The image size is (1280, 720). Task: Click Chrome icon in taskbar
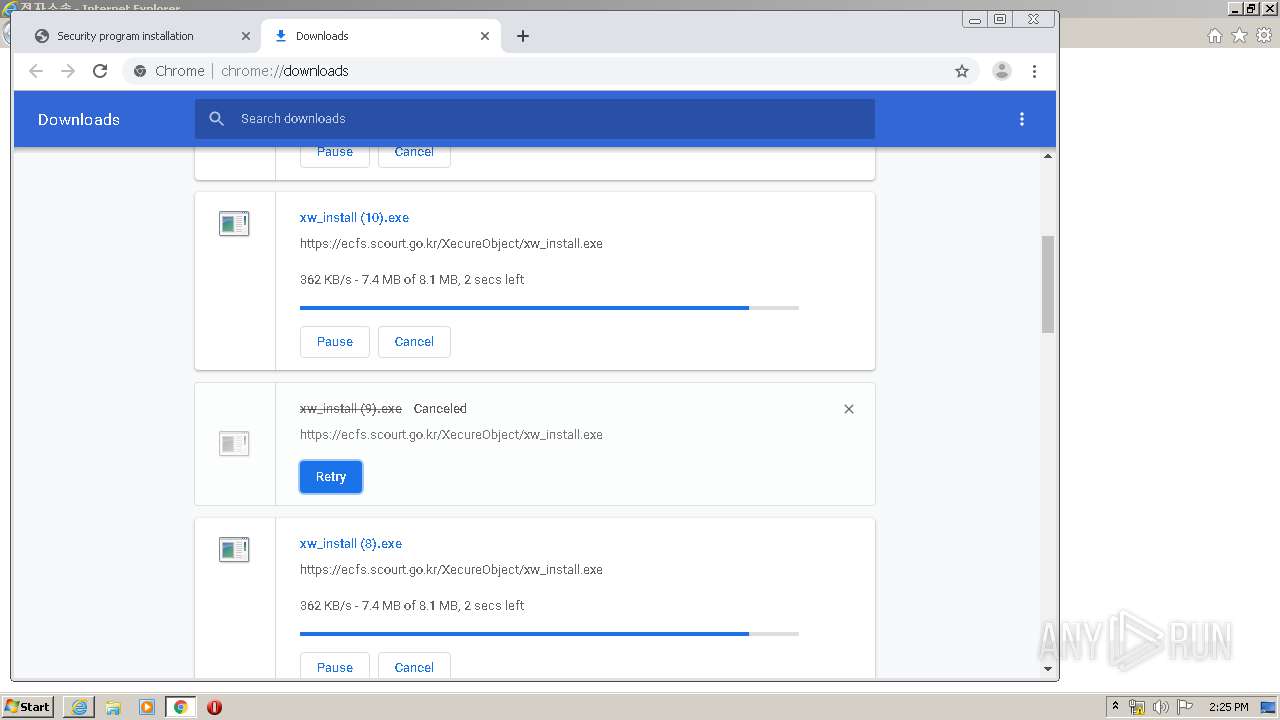tap(181, 707)
